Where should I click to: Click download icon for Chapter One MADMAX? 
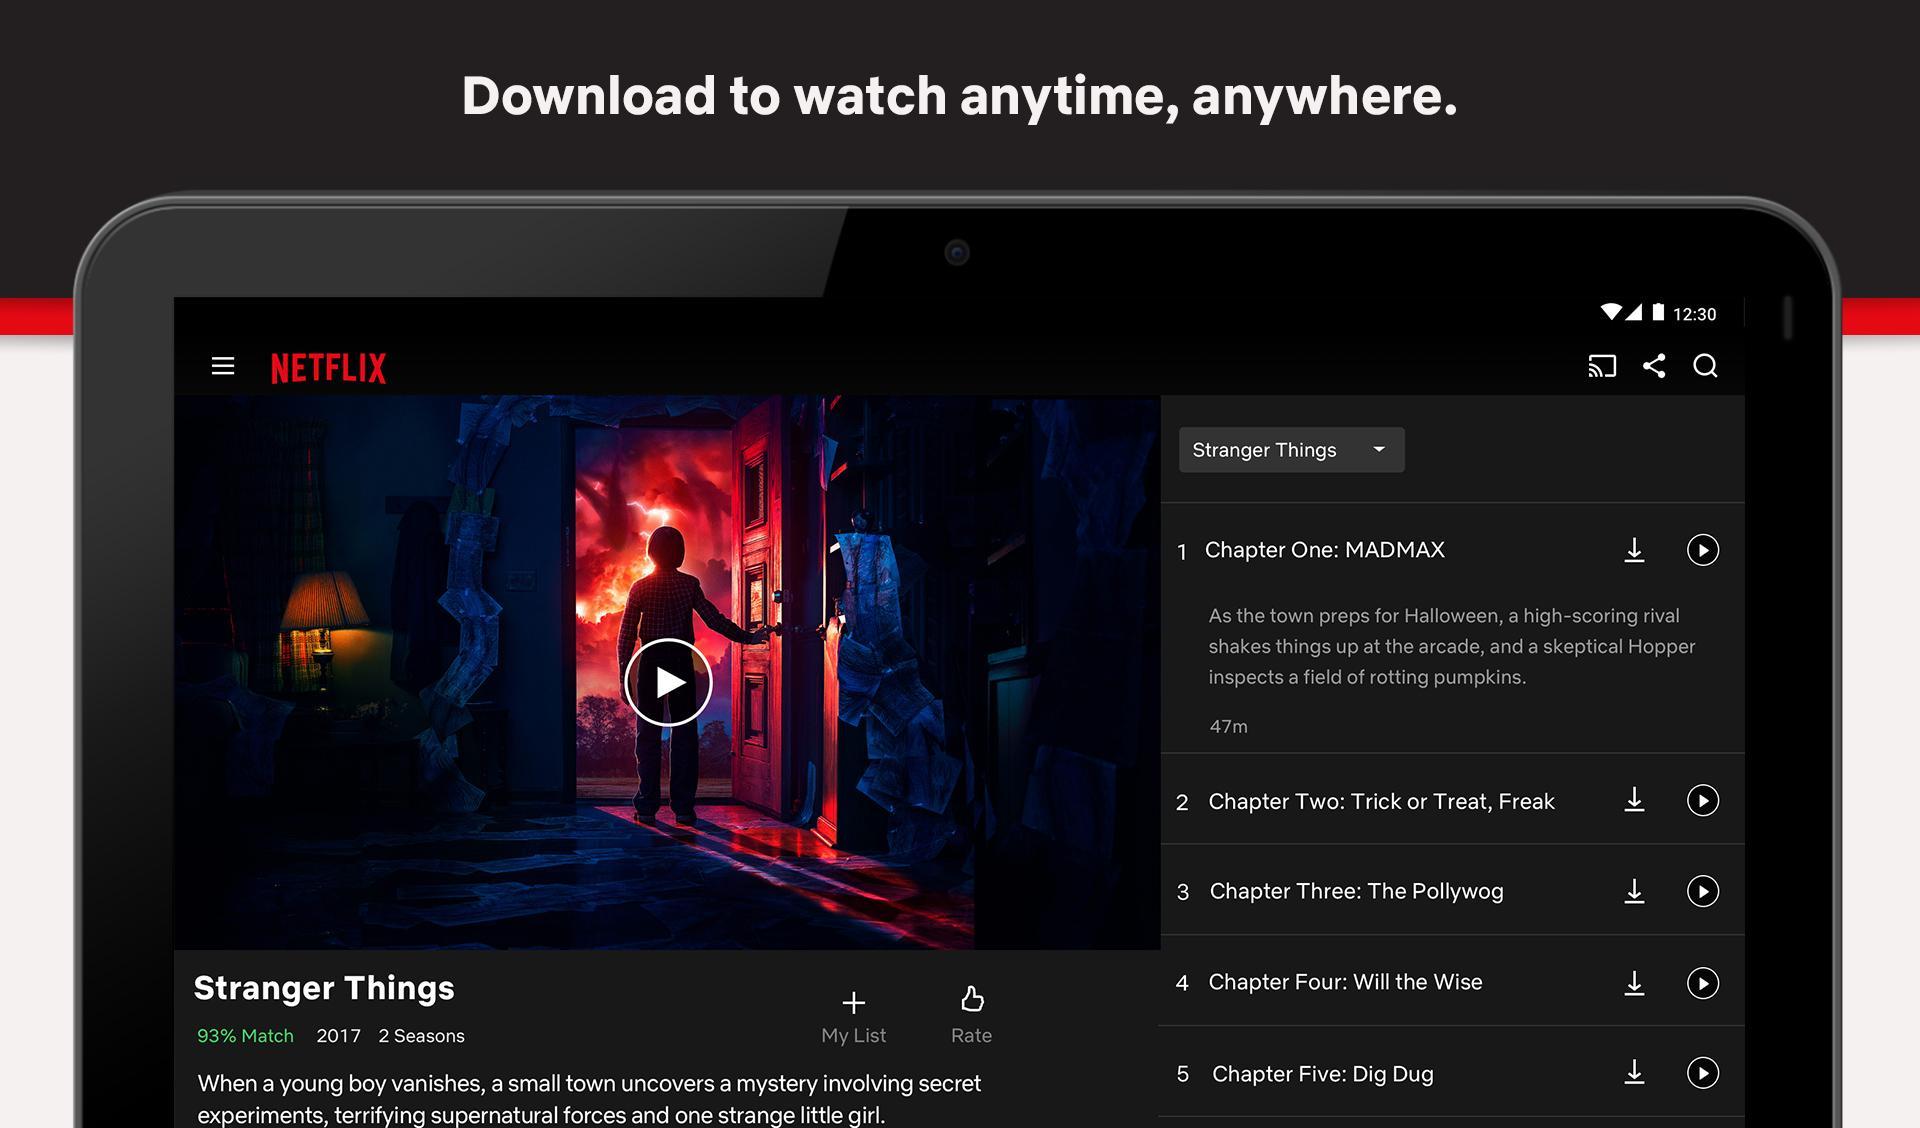(x=1635, y=548)
